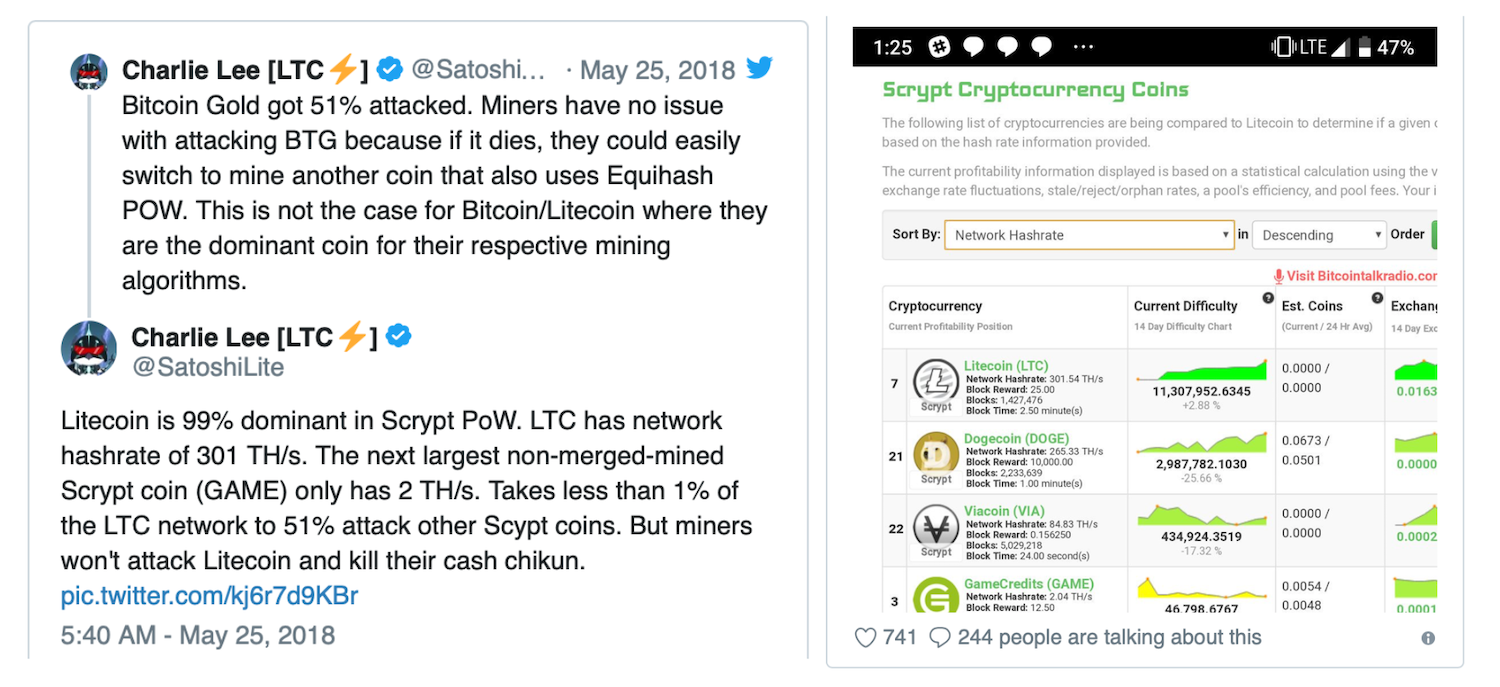Viewport: 1500px width, 687px height.
Task: Click the Dogecoin coin logo
Action: tap(936, 454)
